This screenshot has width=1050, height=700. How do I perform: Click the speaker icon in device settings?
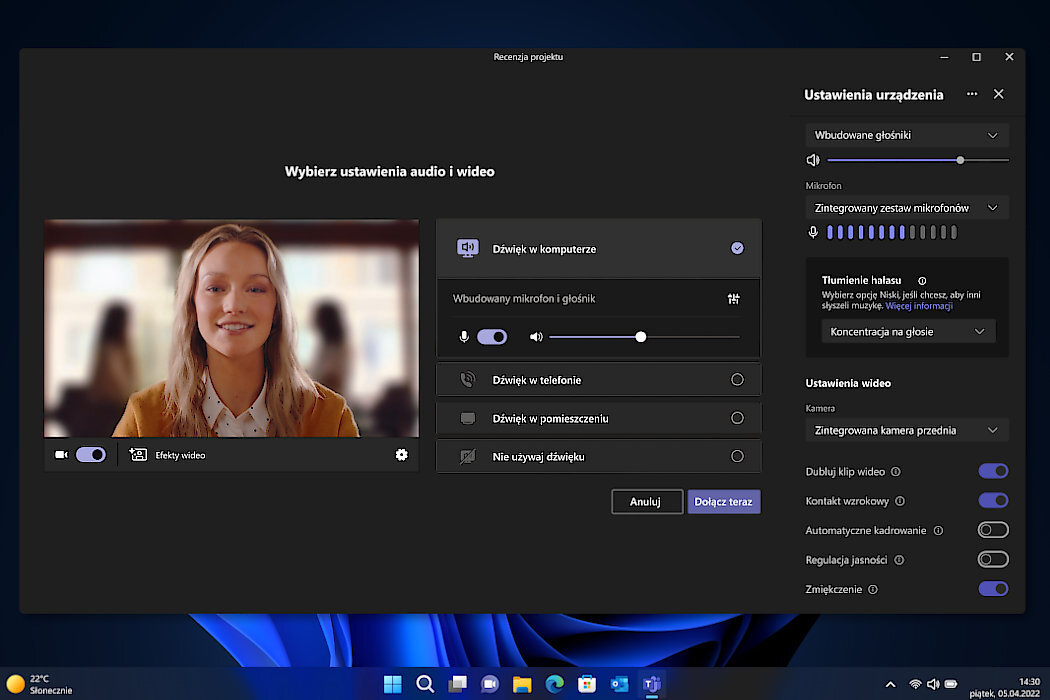click(x=813, y=160)
